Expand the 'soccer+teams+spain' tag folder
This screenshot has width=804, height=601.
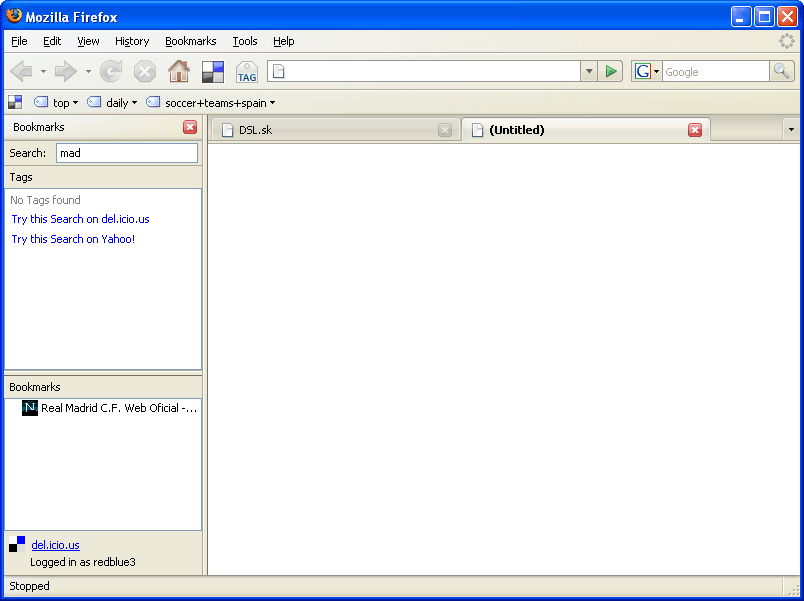(211, 103)
